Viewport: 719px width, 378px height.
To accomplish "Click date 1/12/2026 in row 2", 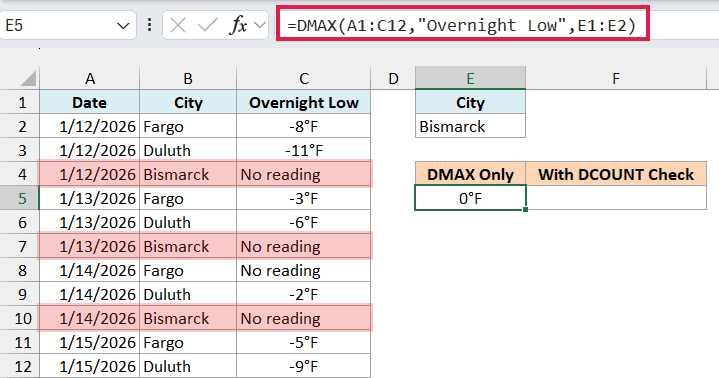I will pos(90,126).
